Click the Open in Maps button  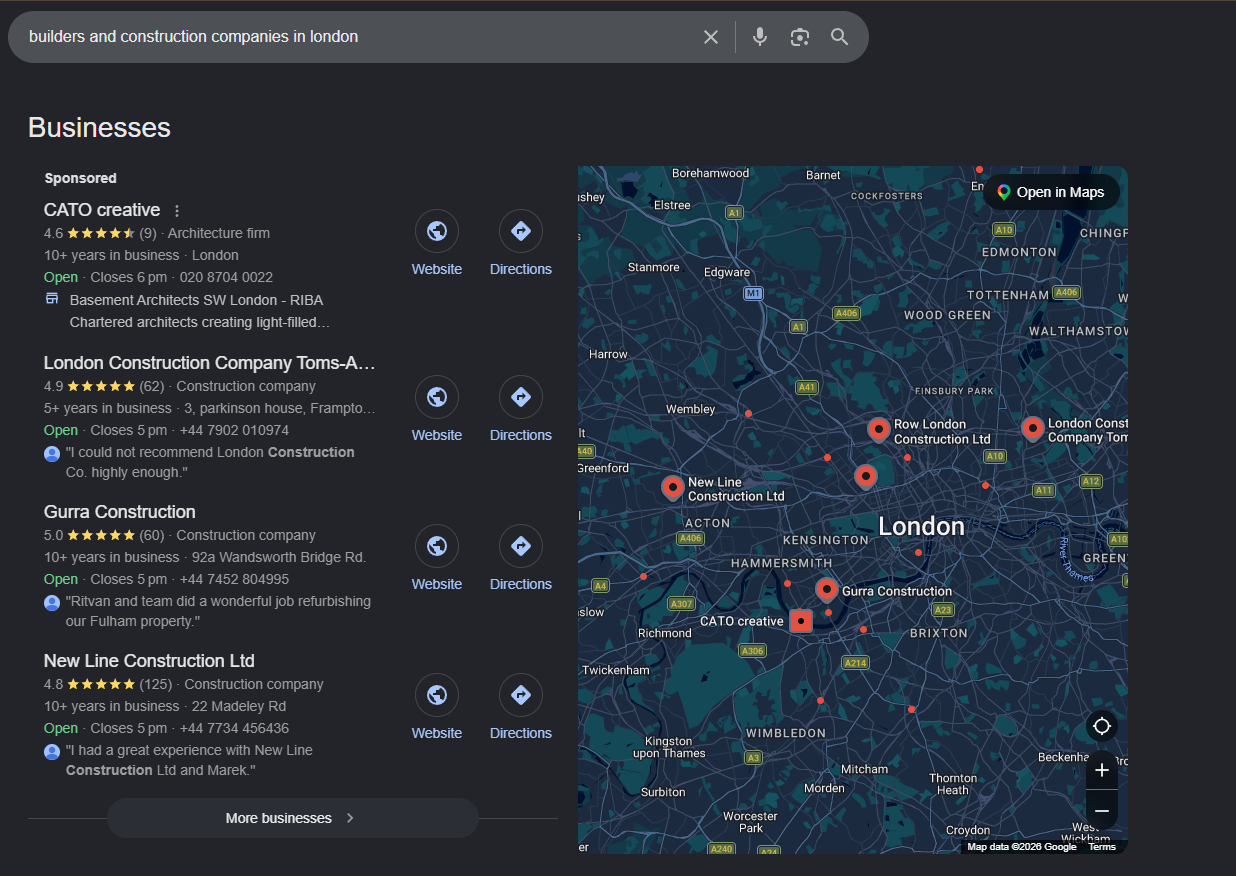(1051, 192)
